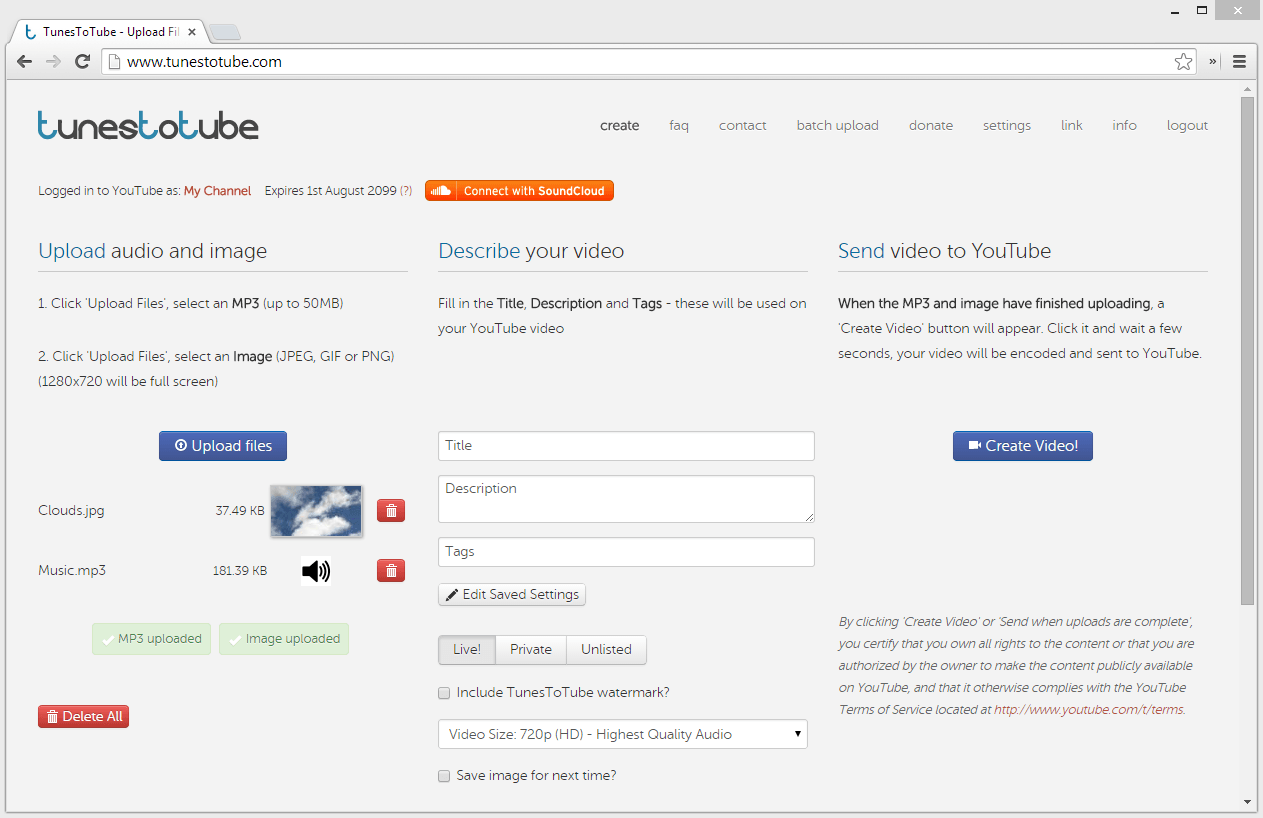This screenshot has height=818, width=1263.
Task: Open the donate page
Action: tap(931, 126)
